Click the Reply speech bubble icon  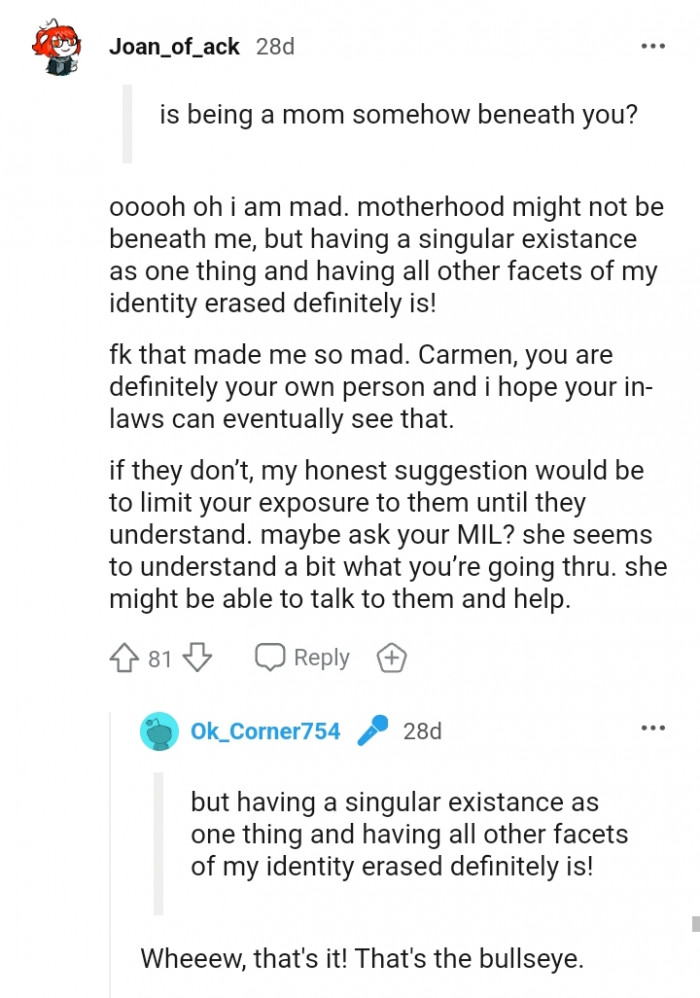pyautogui.click(x=269, y=657)
